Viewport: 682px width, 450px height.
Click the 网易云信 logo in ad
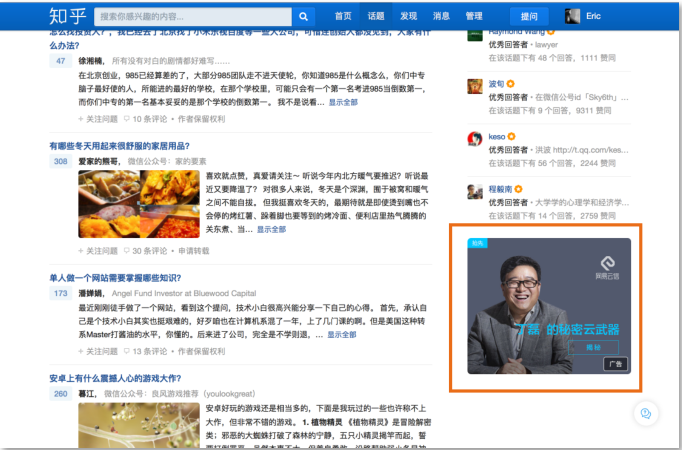coord(607,267)
